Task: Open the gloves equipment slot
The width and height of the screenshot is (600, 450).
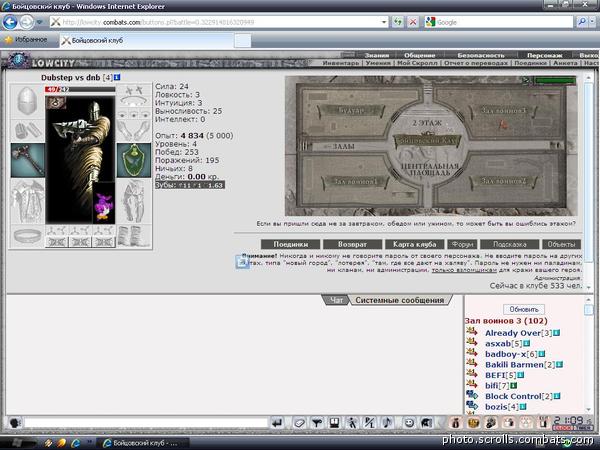Action: (x=134, y=131)
